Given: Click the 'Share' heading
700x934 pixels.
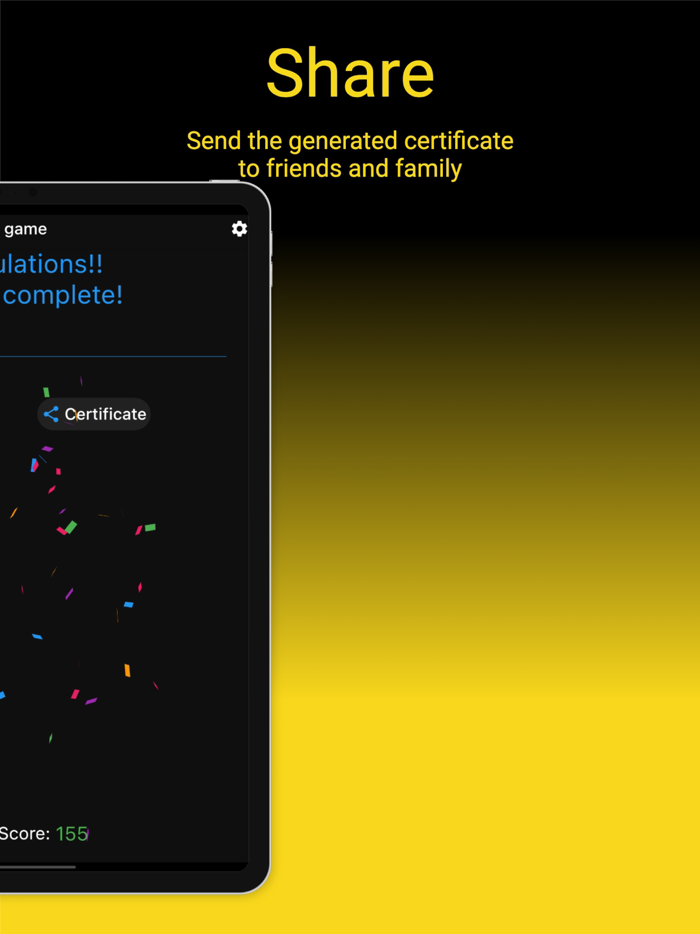Looking at the screenshot, I should click(350, 73).
